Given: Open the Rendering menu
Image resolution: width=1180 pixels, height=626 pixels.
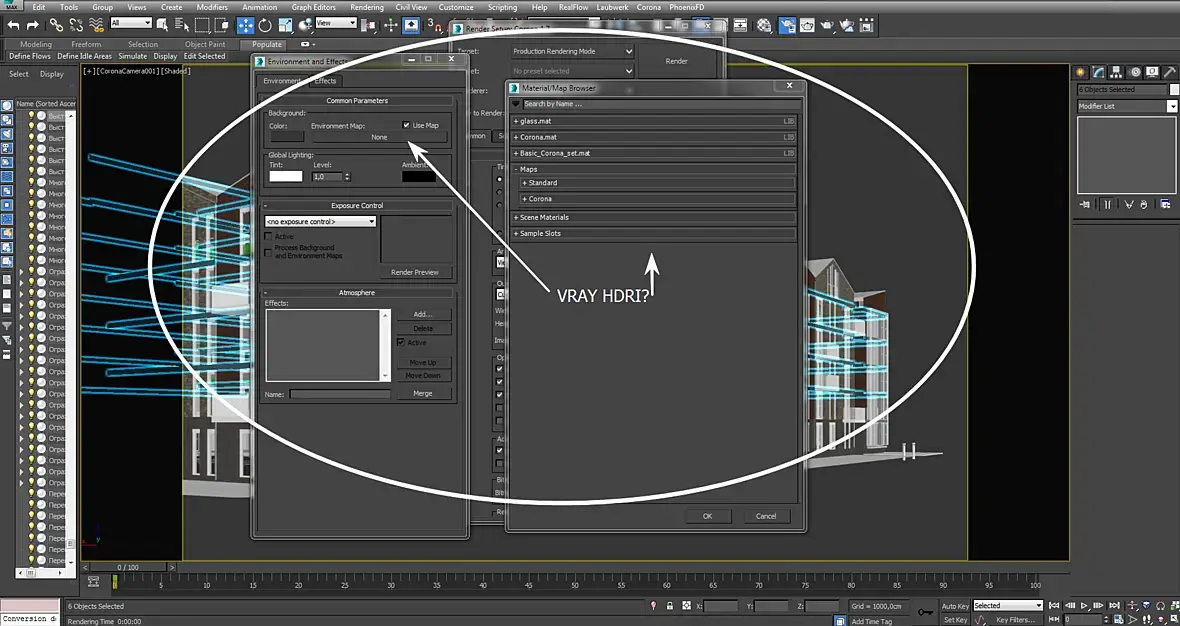Looking at the screenshot, I should click(x=366, y=7).
